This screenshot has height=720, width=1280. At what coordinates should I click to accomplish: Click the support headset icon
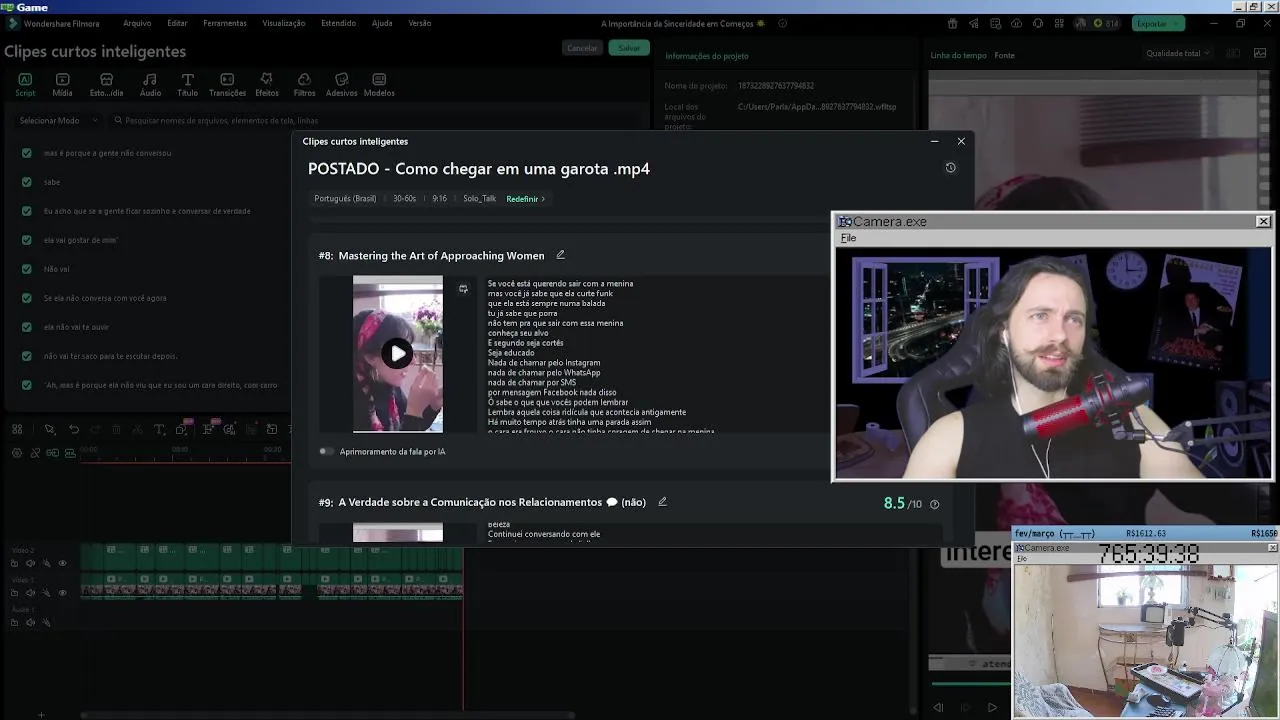pos(1038,24)
